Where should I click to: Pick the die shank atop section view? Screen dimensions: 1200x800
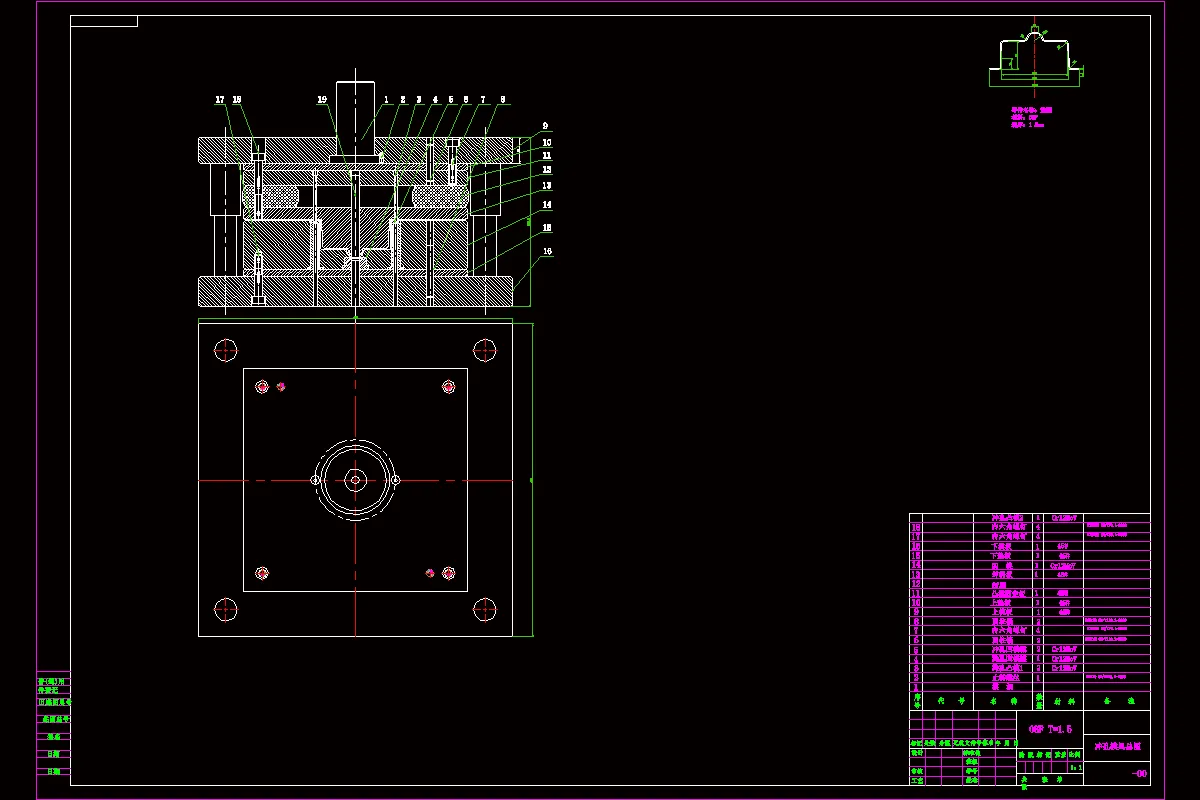point(355,118)
